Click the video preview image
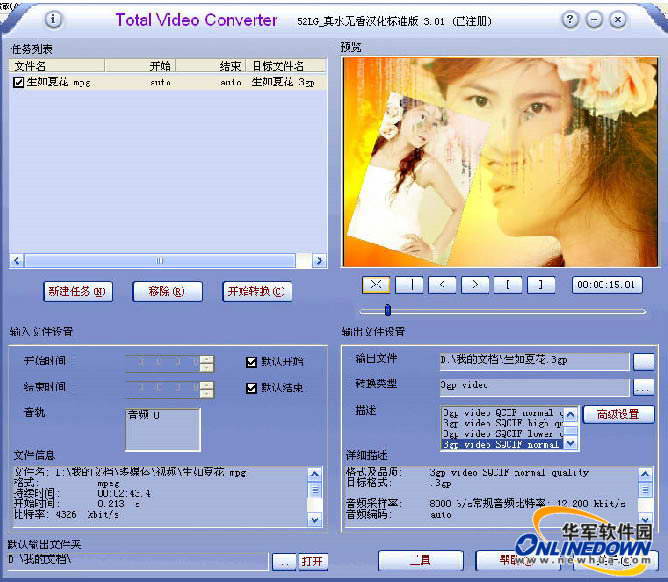Image resolution: width=668 pixels, height=582 pixels. pyautogui.click(x=501, y=162)
